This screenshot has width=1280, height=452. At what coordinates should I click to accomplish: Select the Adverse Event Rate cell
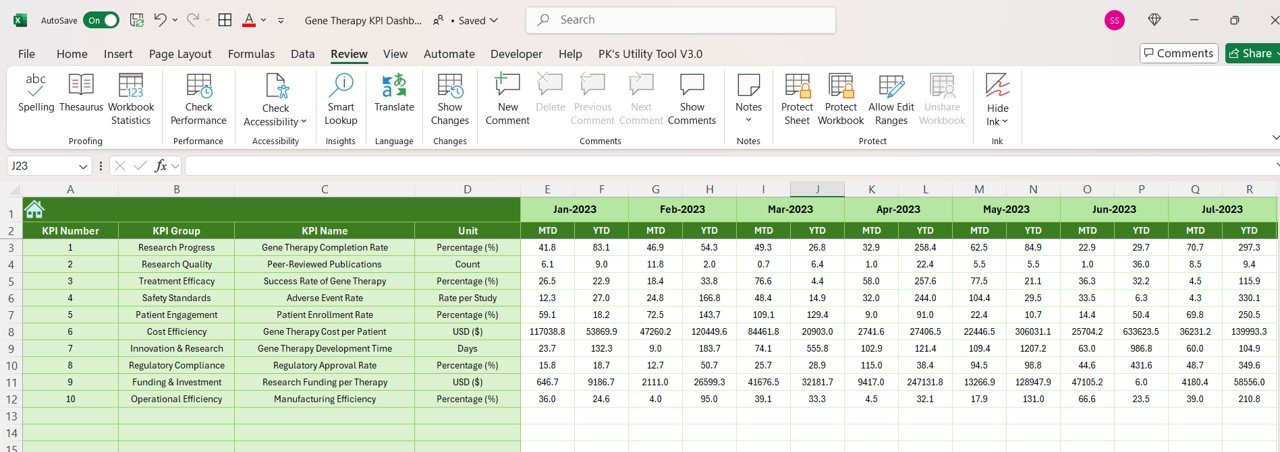coord(324,297)
